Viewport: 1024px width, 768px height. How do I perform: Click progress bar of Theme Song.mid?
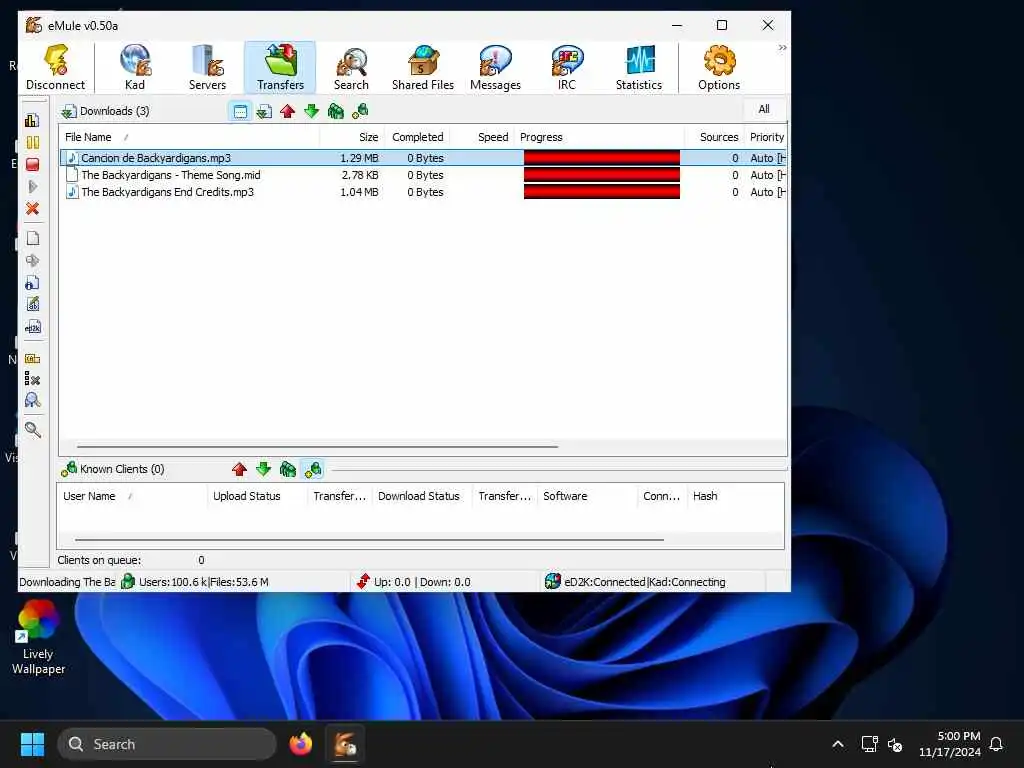(601, 175)
